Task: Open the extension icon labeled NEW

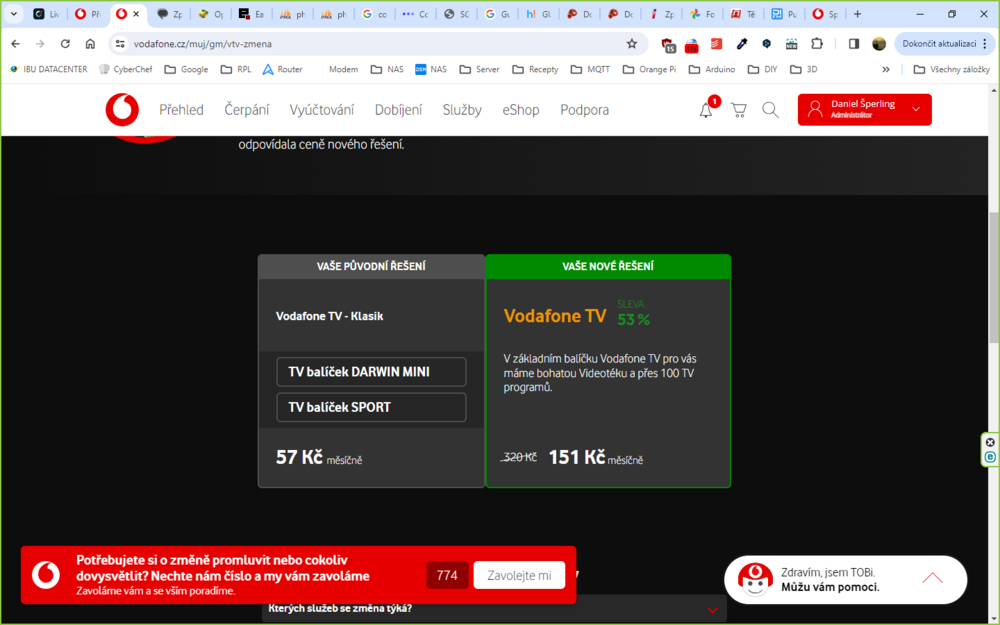Action: (x=791, y=43)
